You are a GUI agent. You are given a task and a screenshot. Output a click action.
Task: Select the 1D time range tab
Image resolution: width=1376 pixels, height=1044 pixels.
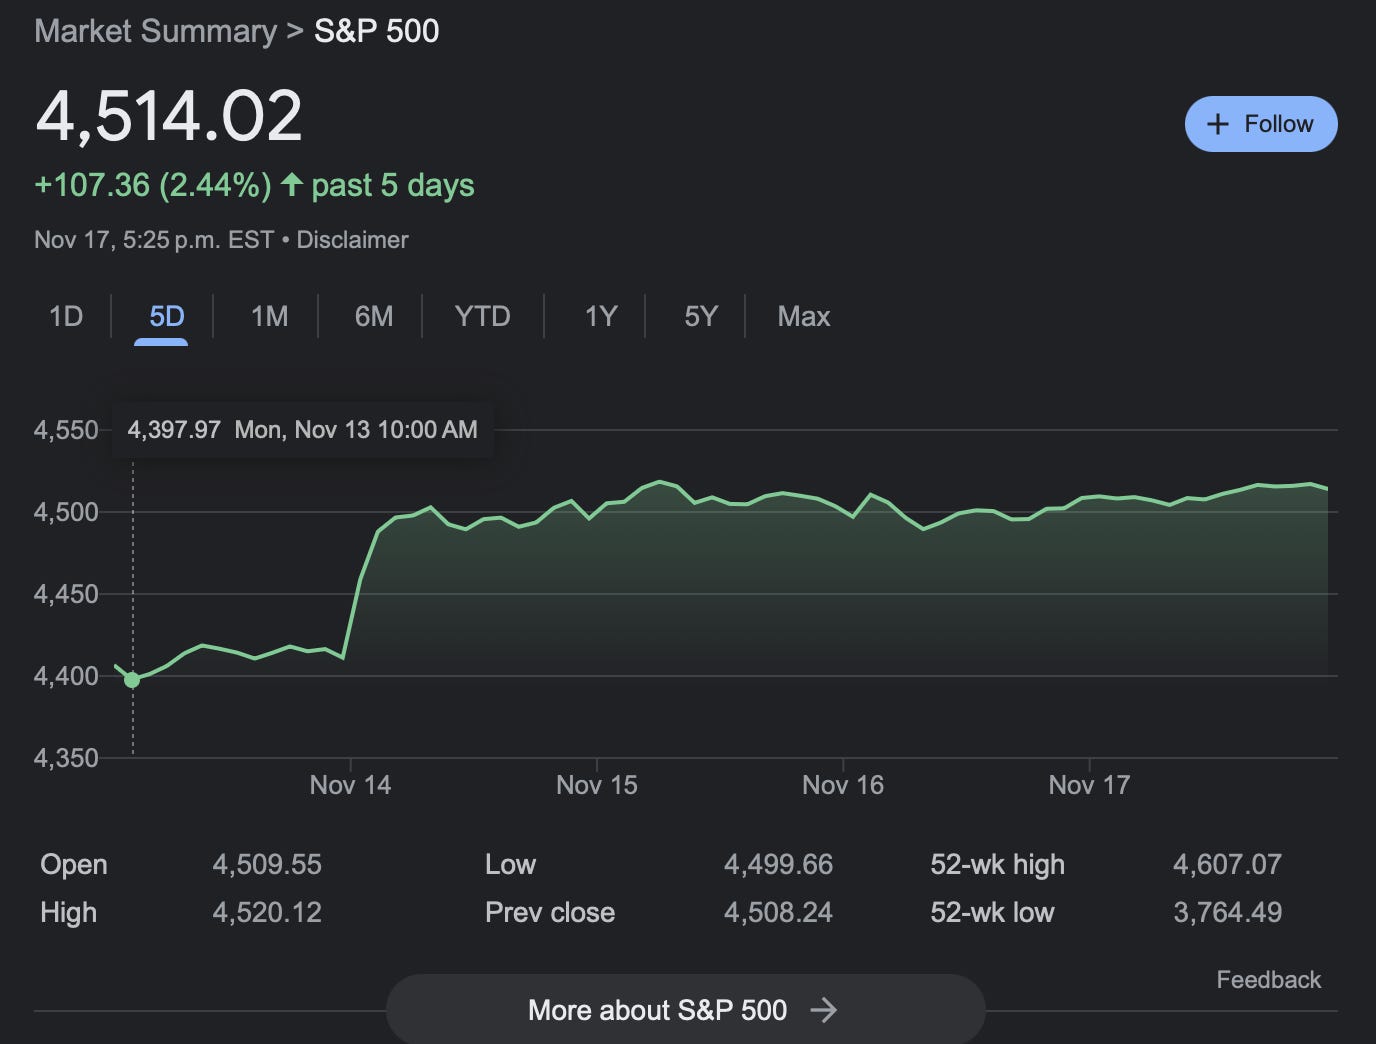pyautogui.click(x=66, y=317)
